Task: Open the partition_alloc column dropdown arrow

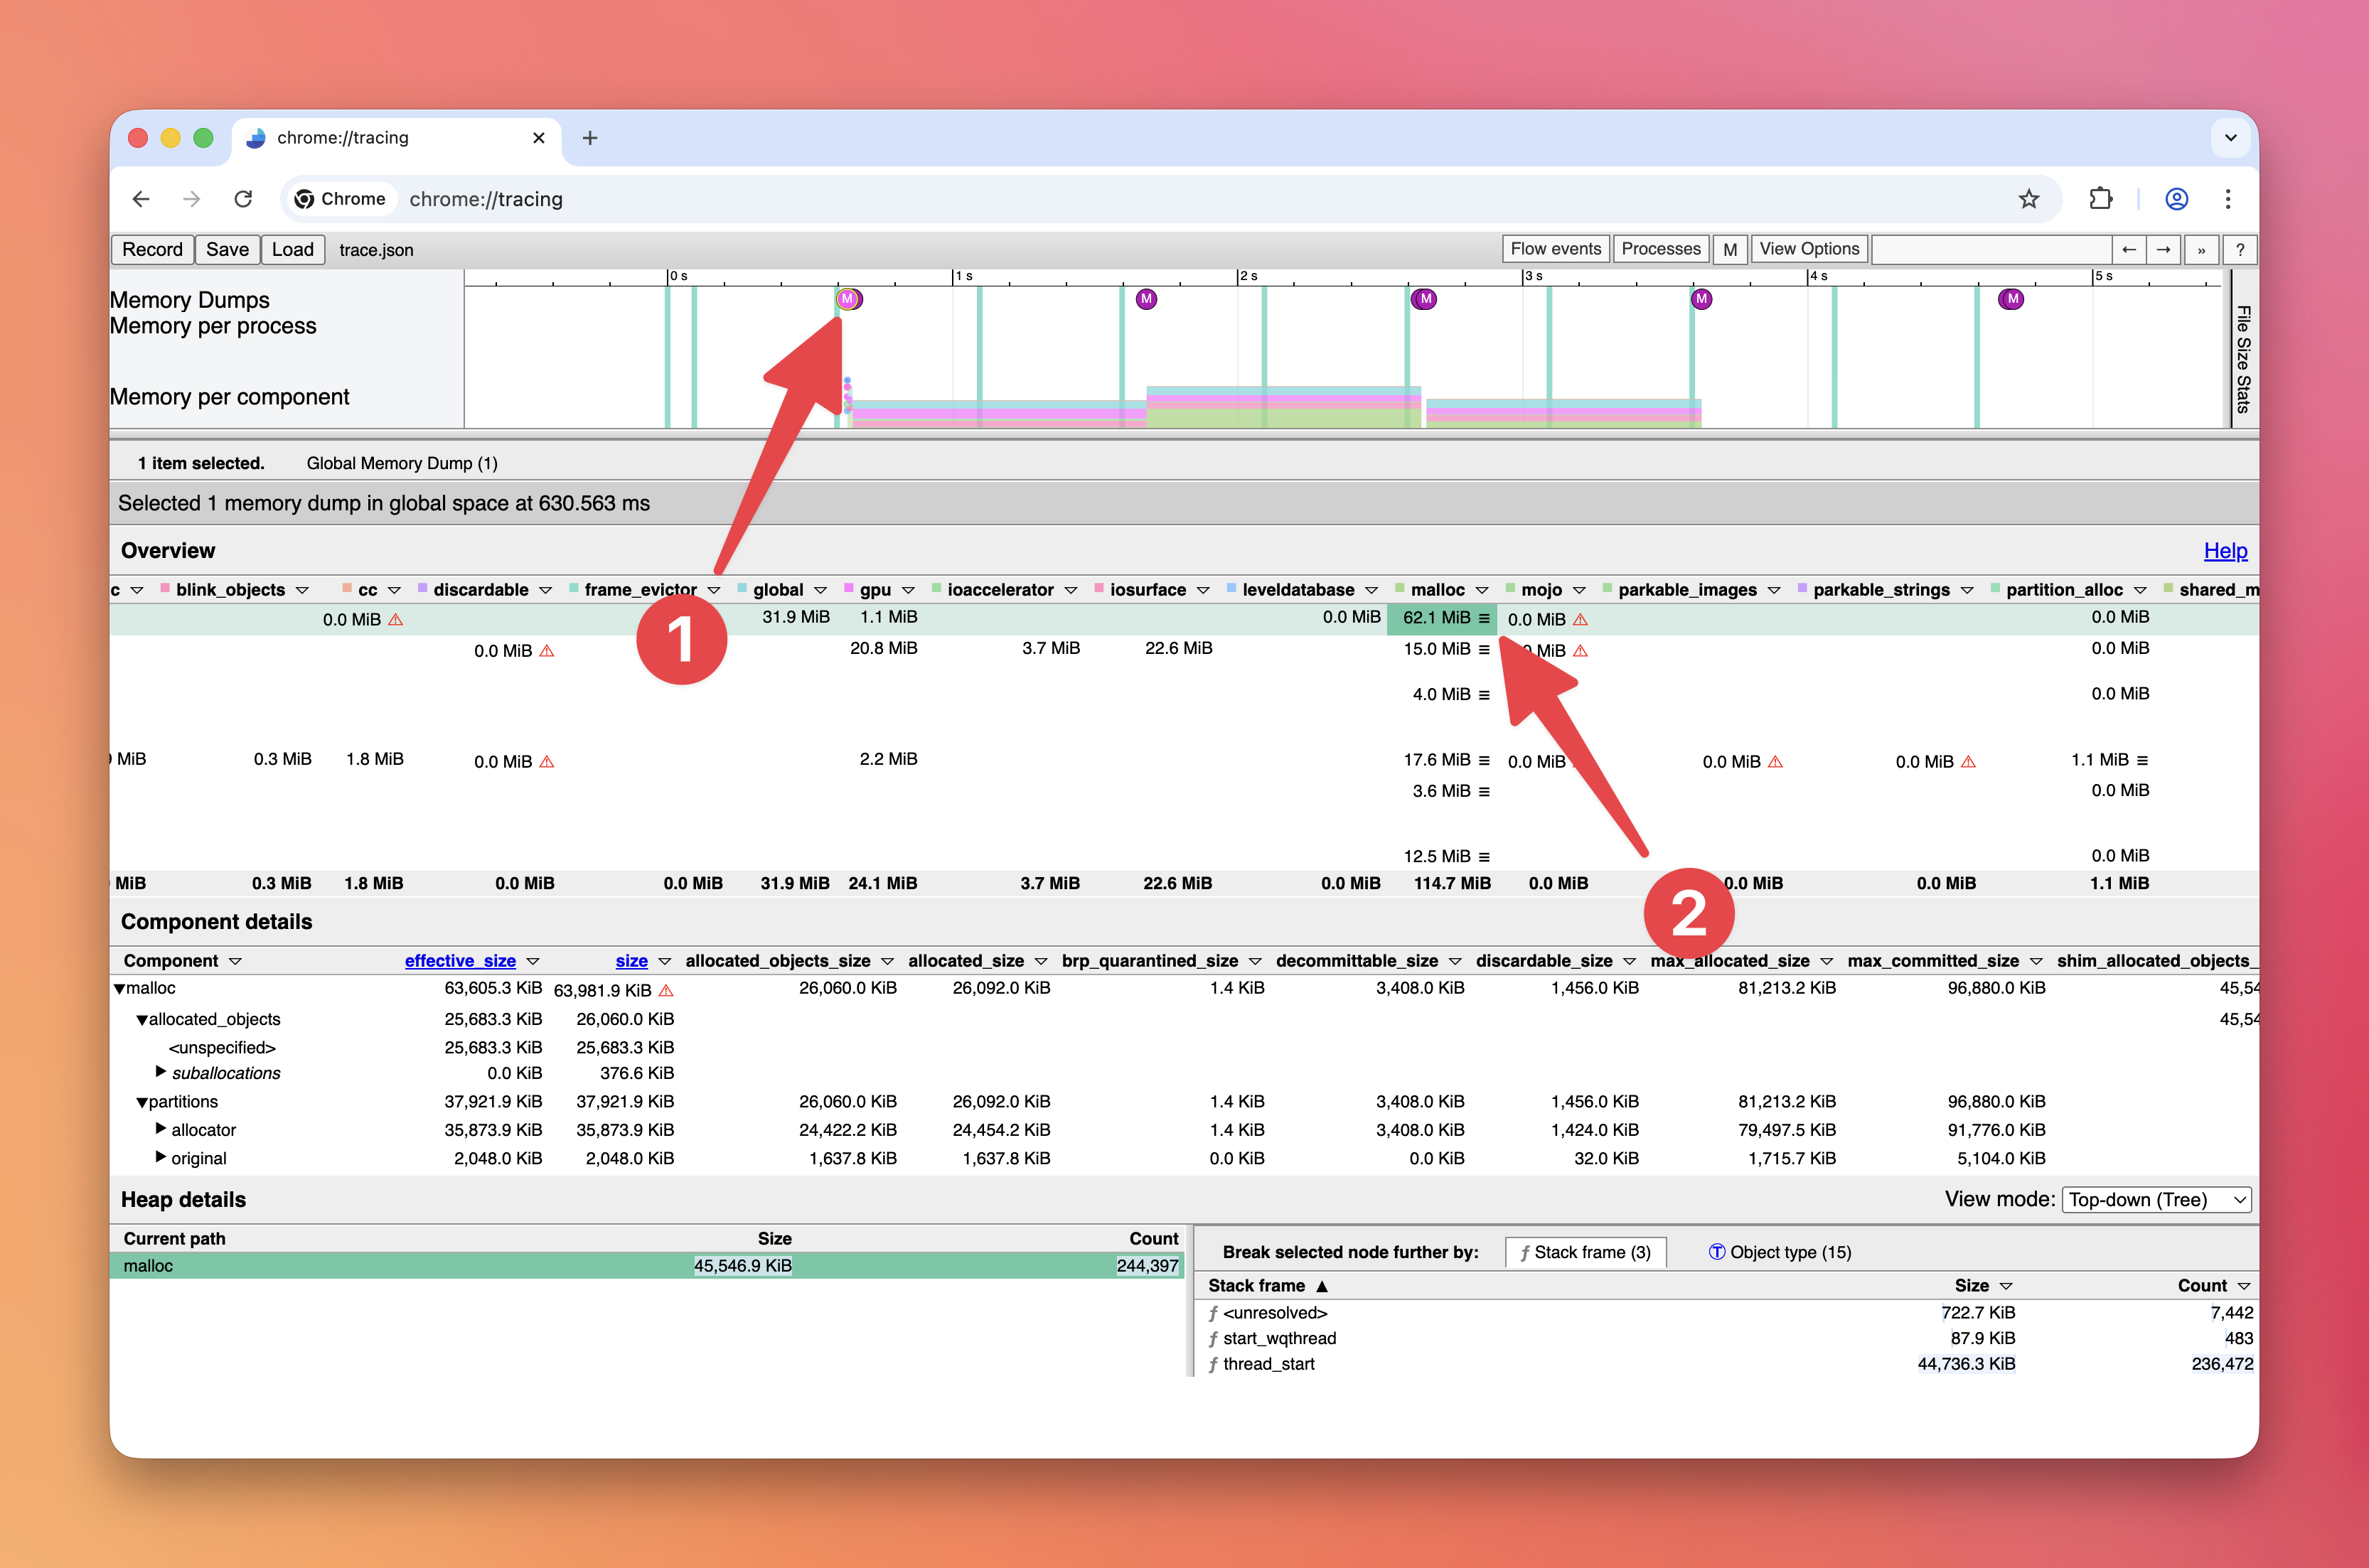Action: 2140,590
